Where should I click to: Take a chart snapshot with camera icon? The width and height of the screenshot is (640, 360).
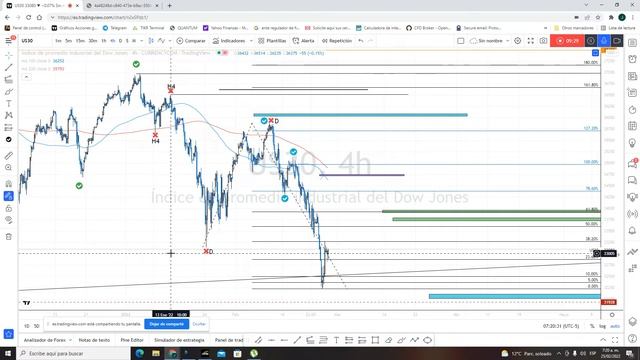coord(543,41)
